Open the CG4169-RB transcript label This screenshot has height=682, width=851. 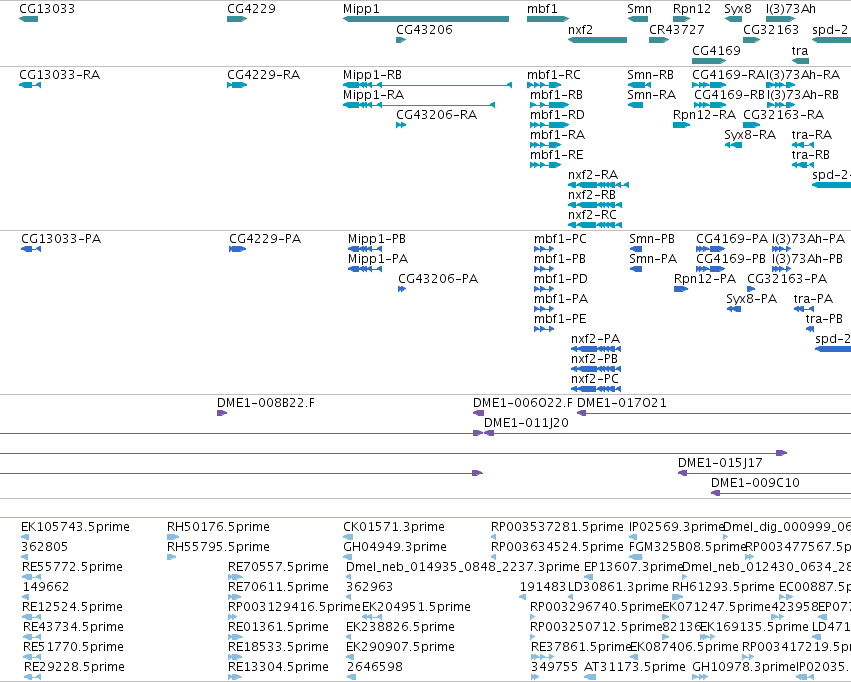729,95
